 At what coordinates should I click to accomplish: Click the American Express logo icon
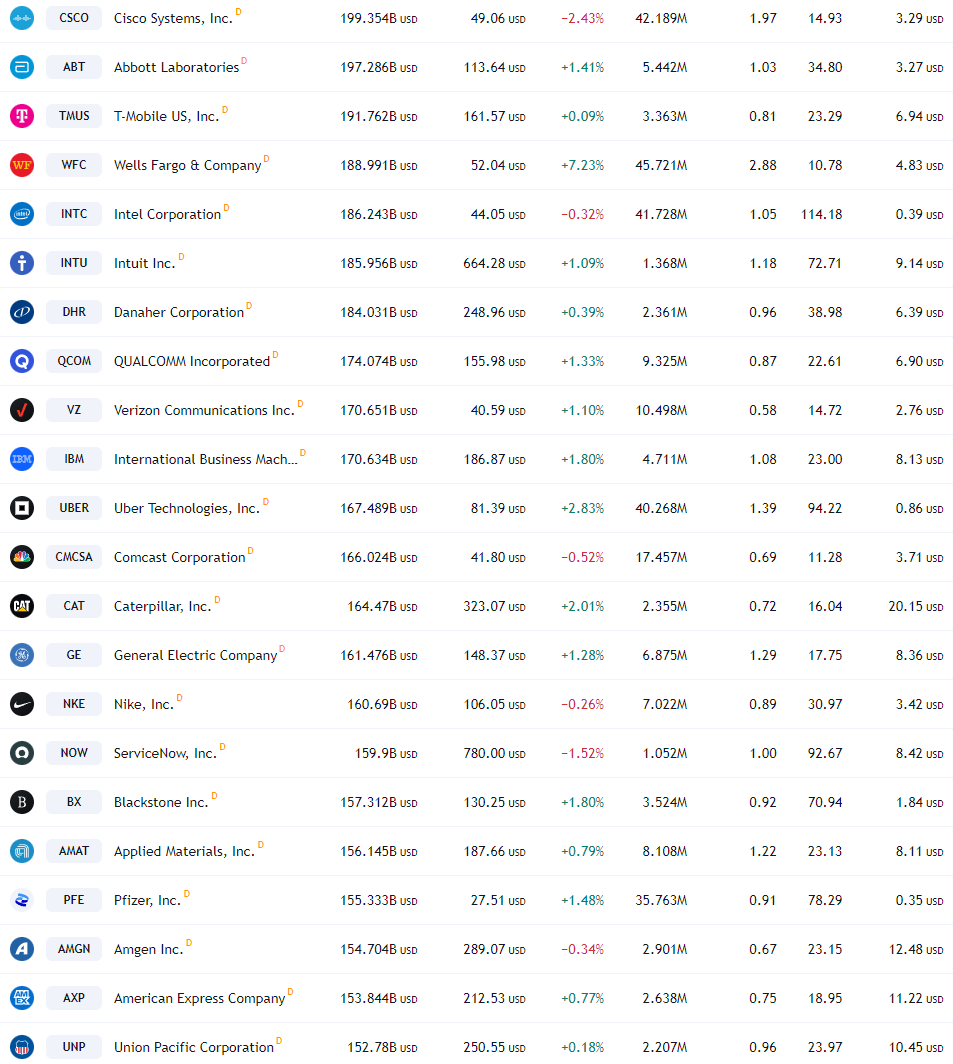22,998
